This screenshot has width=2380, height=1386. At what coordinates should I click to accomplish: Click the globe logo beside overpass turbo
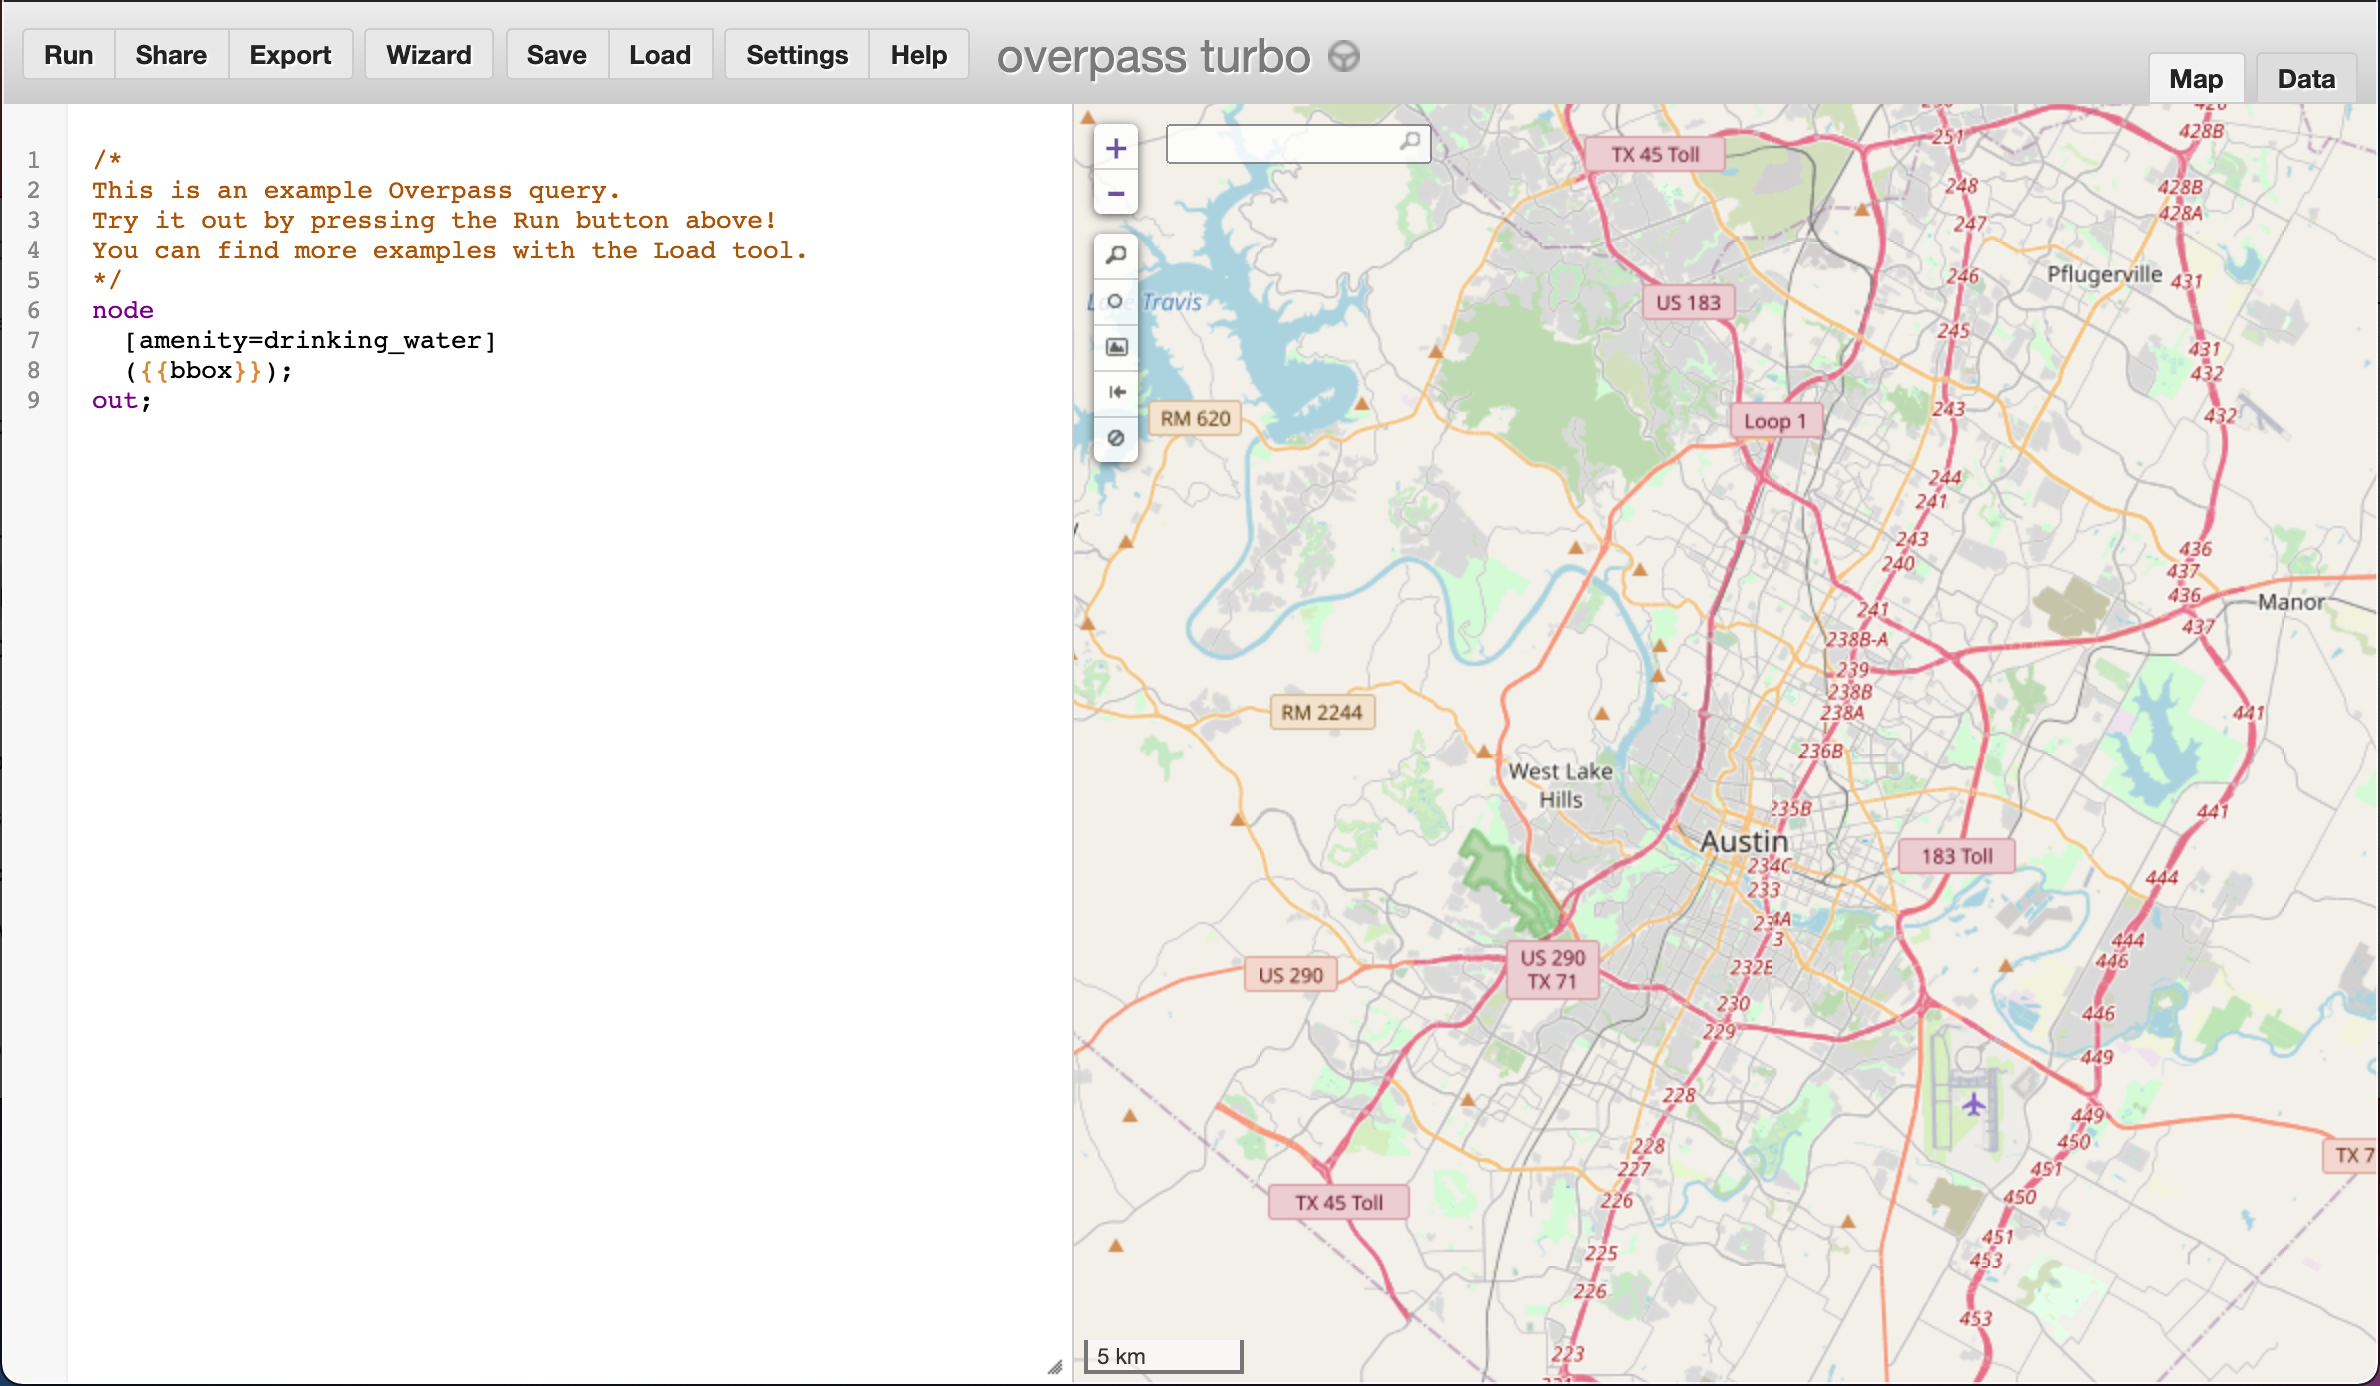click(x=1343, y=57)
